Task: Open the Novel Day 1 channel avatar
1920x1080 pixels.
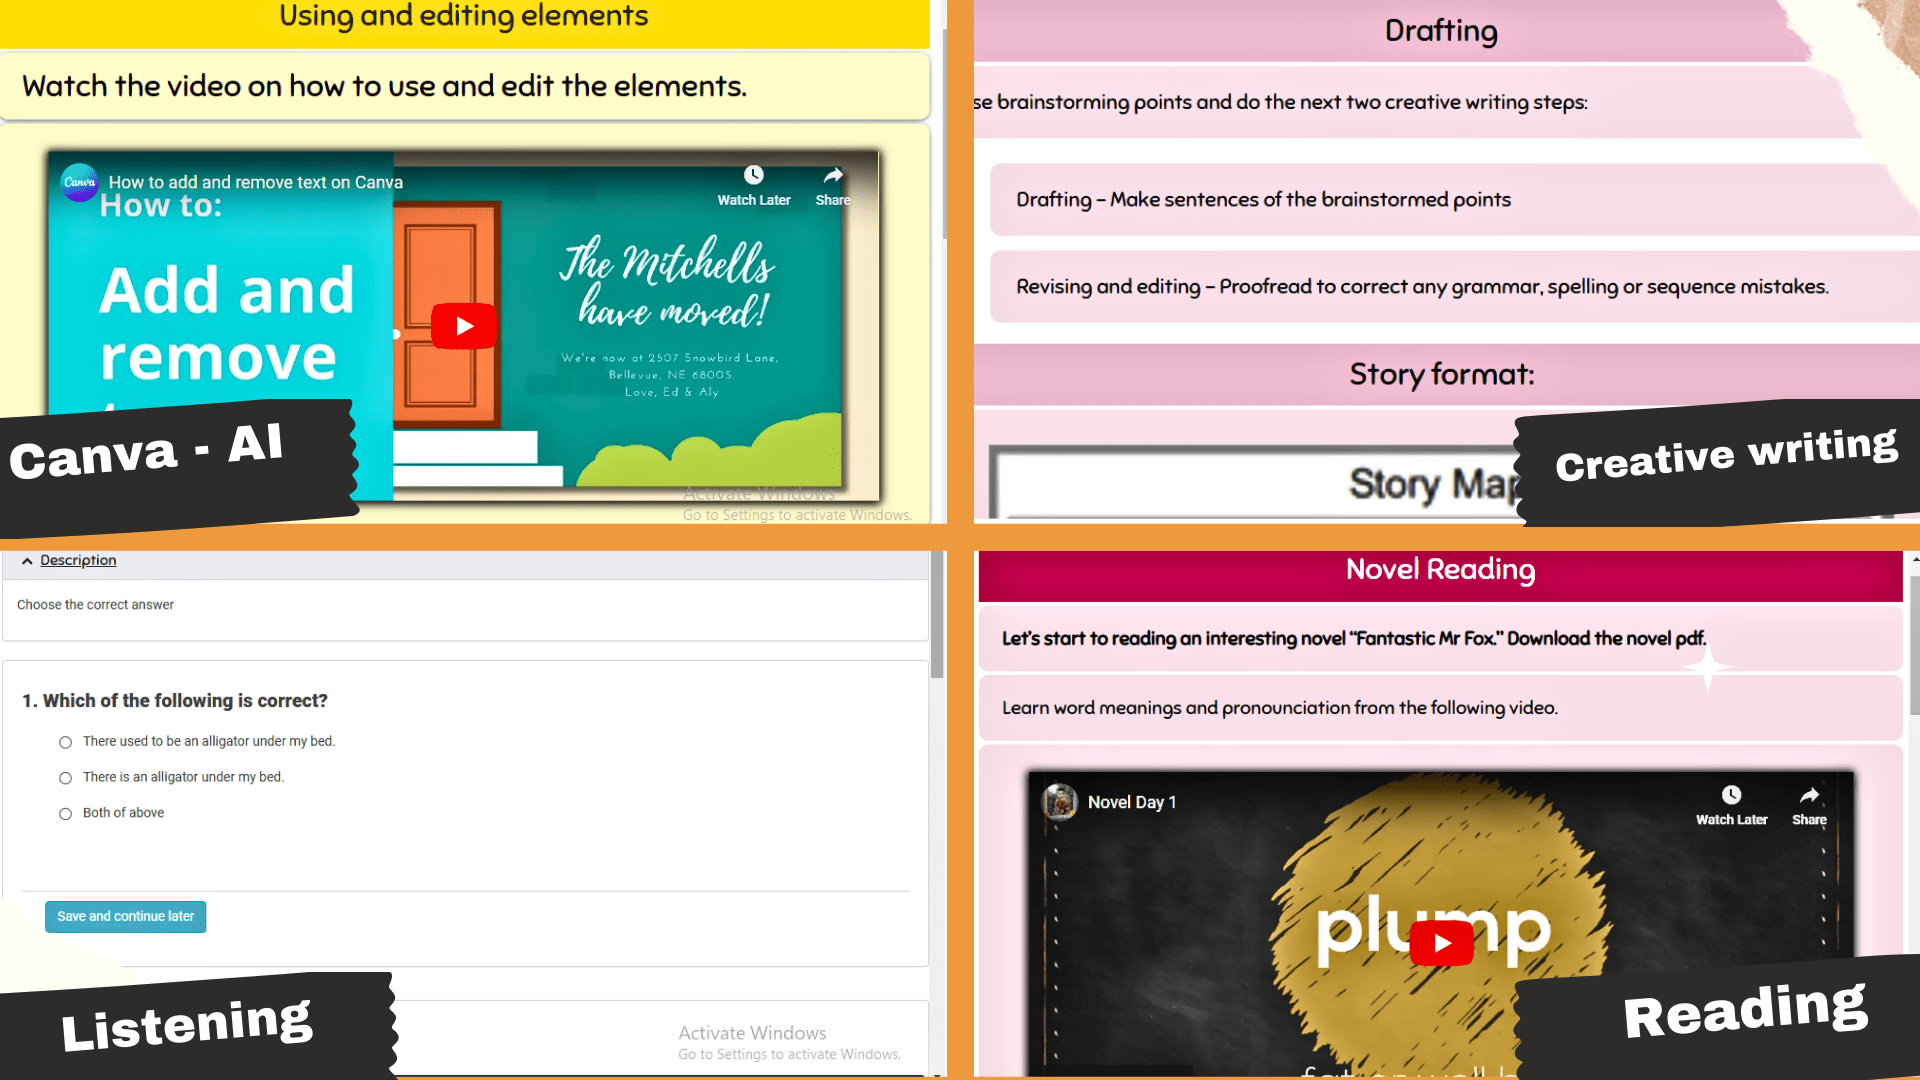Action: pyautogui.click(x=1059, y=802)
